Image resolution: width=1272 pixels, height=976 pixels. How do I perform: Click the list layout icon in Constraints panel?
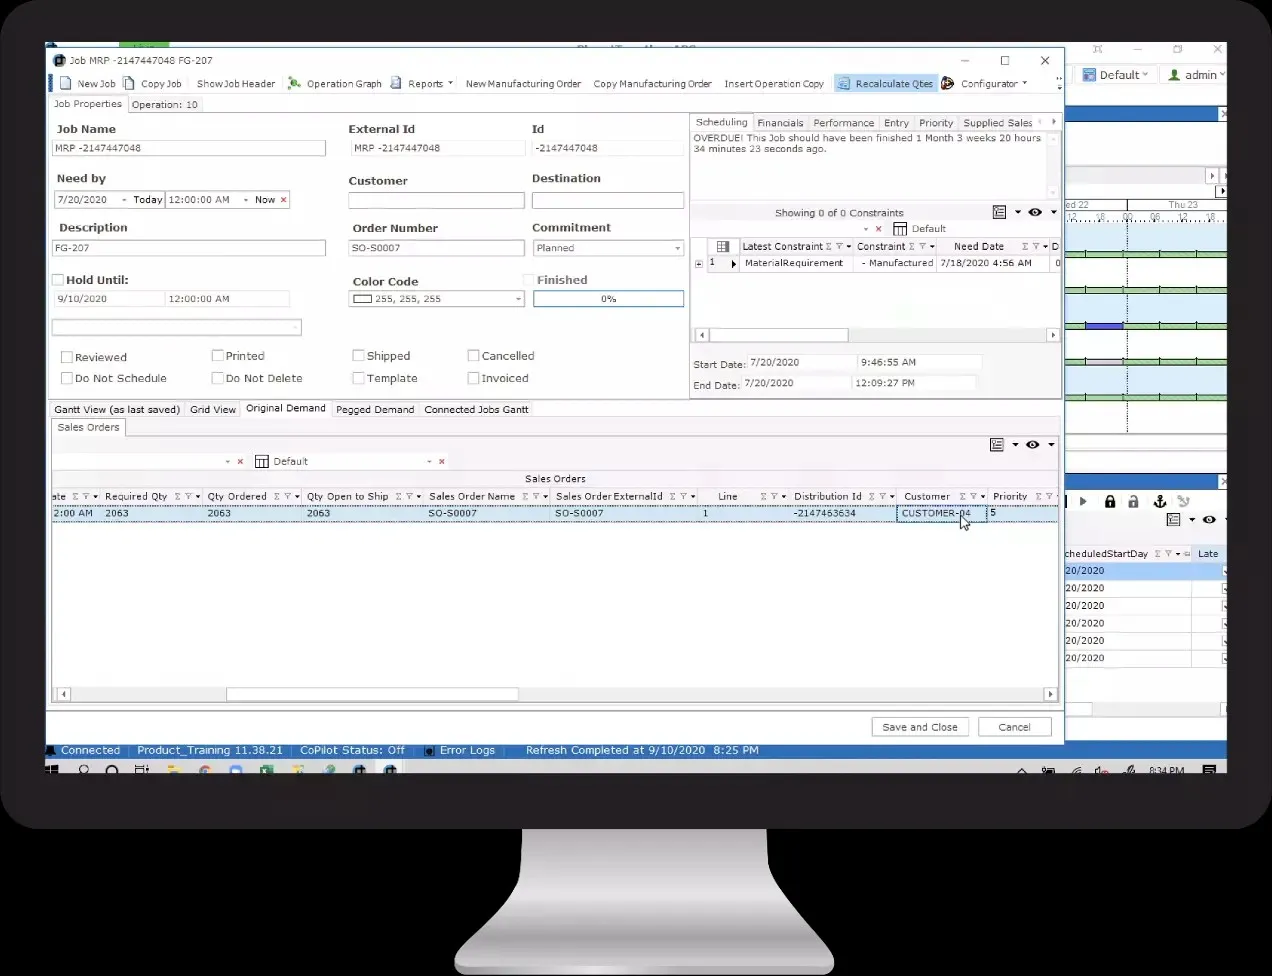pos(999,212)
